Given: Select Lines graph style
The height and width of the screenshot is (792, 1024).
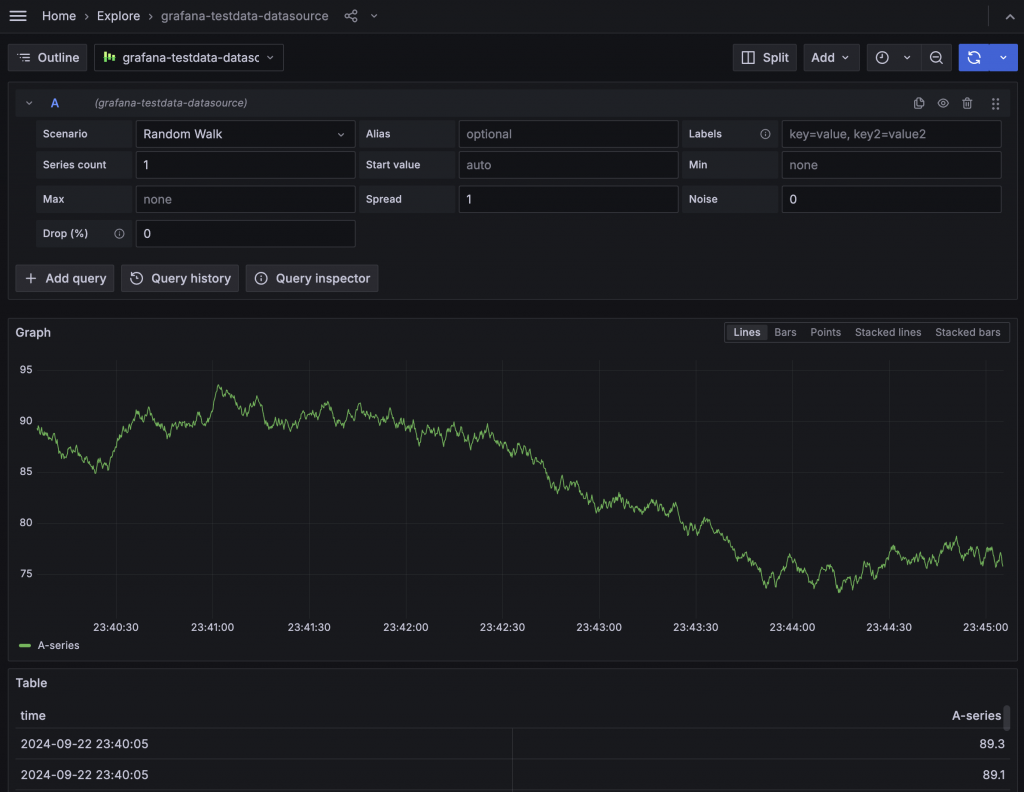Looking at the screenshot, I should pos(746,332).
